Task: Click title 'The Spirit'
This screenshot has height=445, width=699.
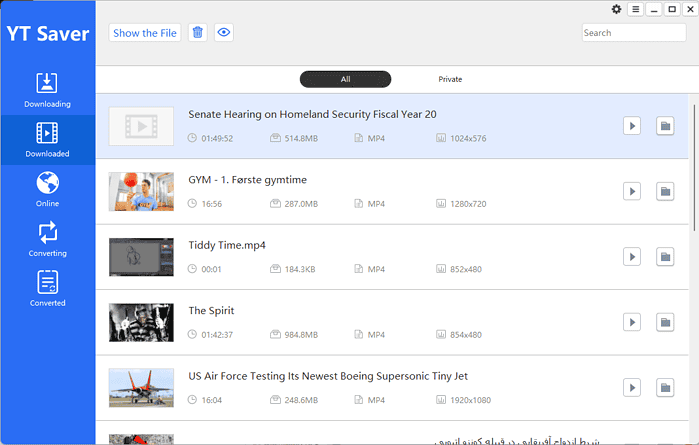Action: (211, 311)
